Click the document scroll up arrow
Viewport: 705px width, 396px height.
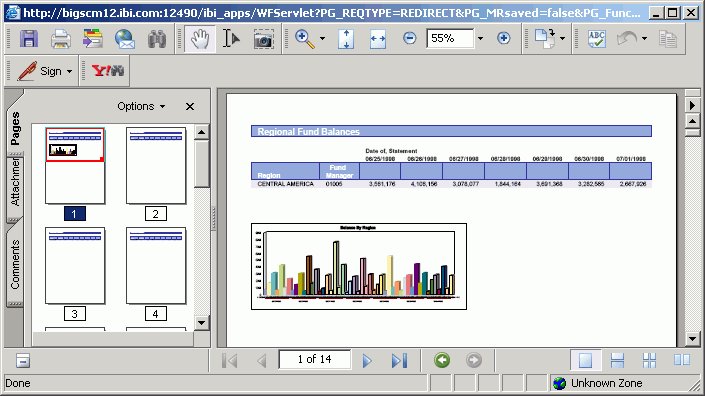(692, 121)
